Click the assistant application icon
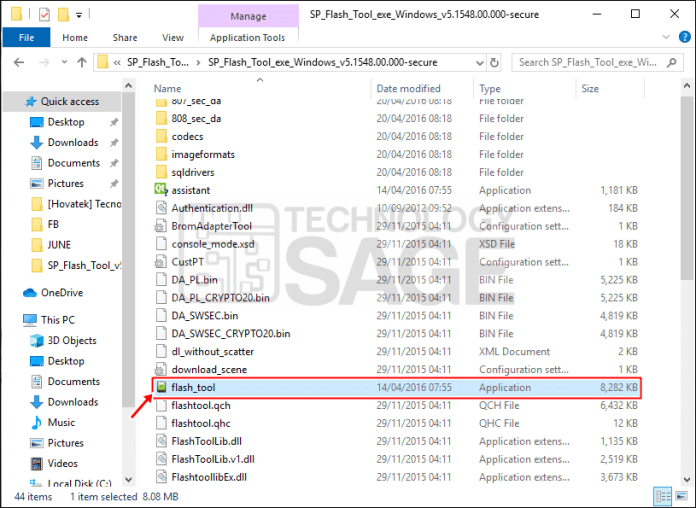The image size is (696, 508). pyautogui.click(x=161, y=190)
